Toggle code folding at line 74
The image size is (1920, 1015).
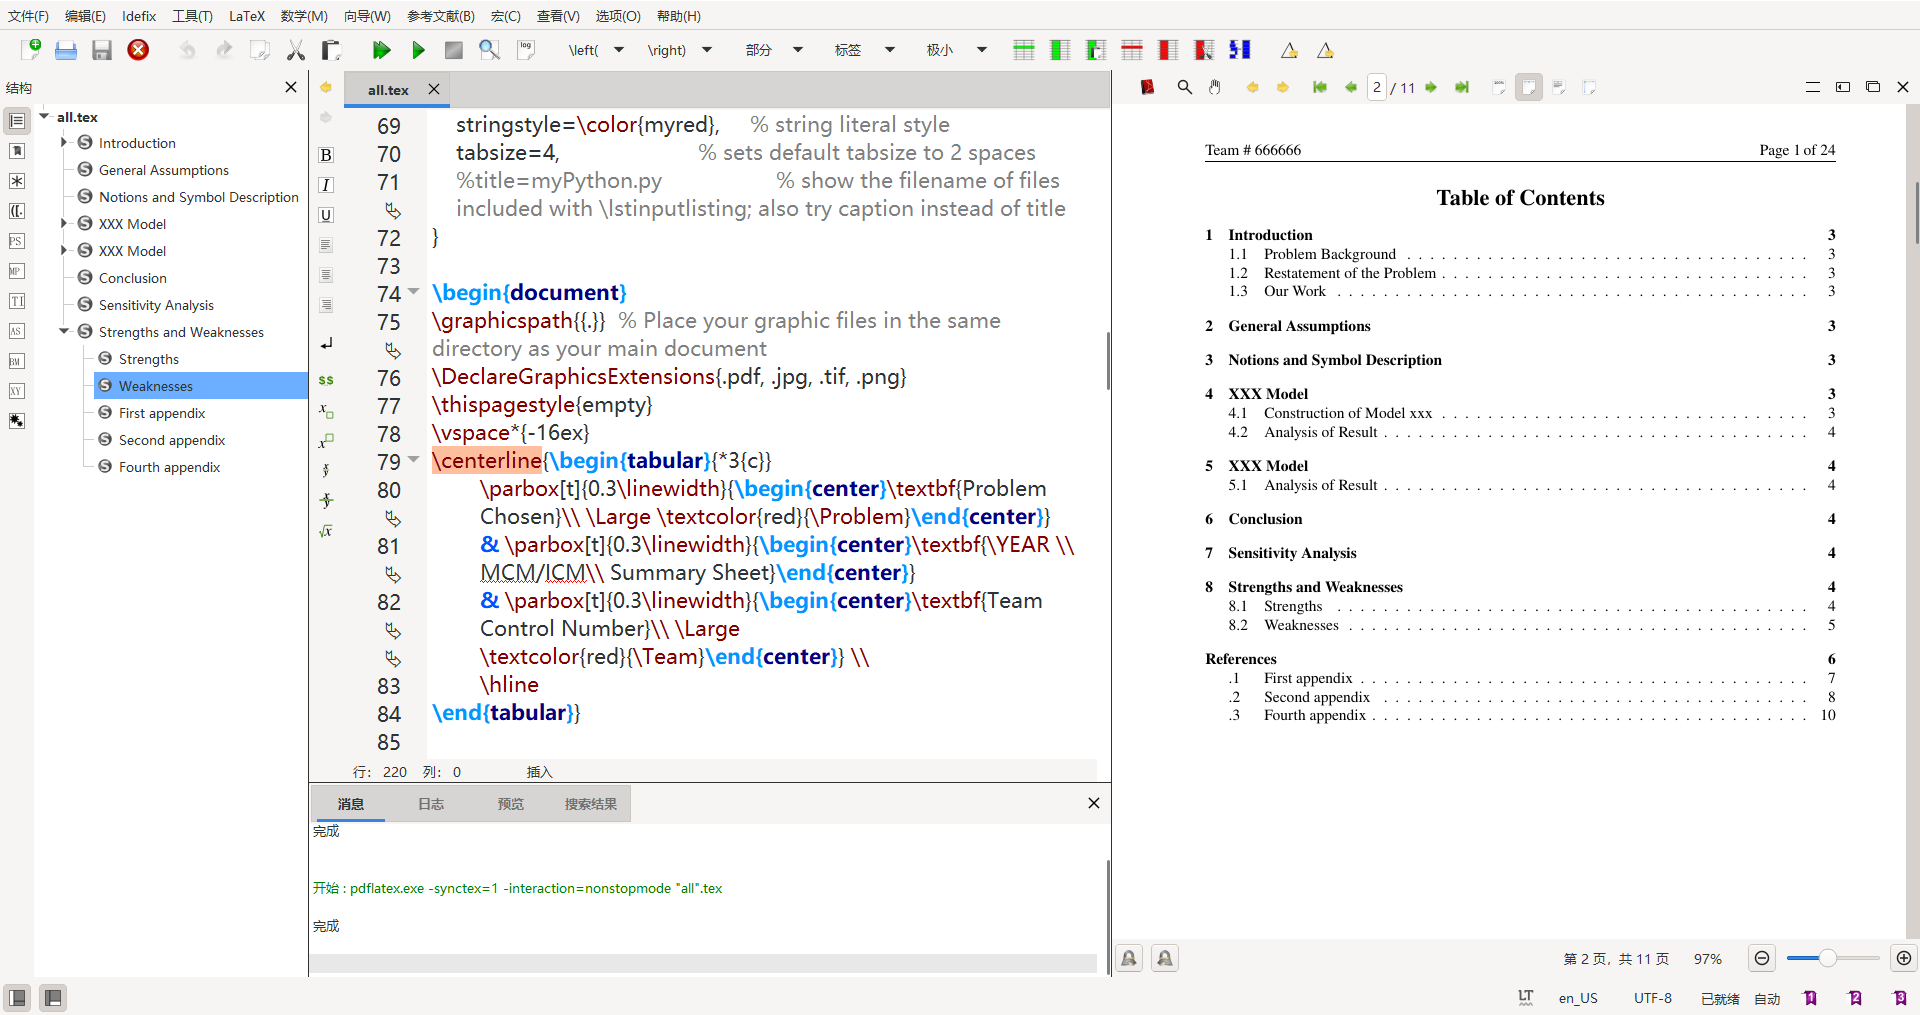(x=414, y=292)
